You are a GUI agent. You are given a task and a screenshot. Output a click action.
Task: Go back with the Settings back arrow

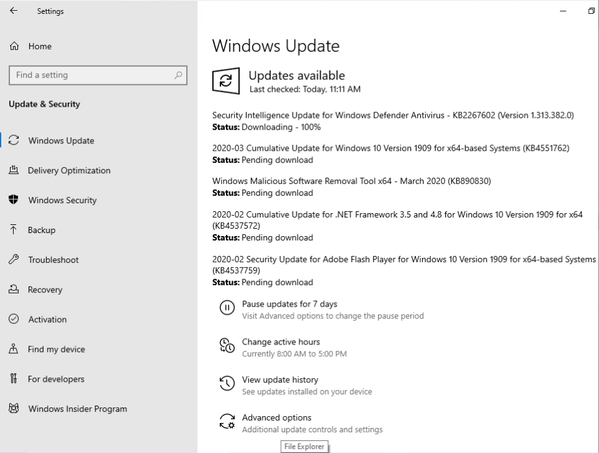[14, 11]
